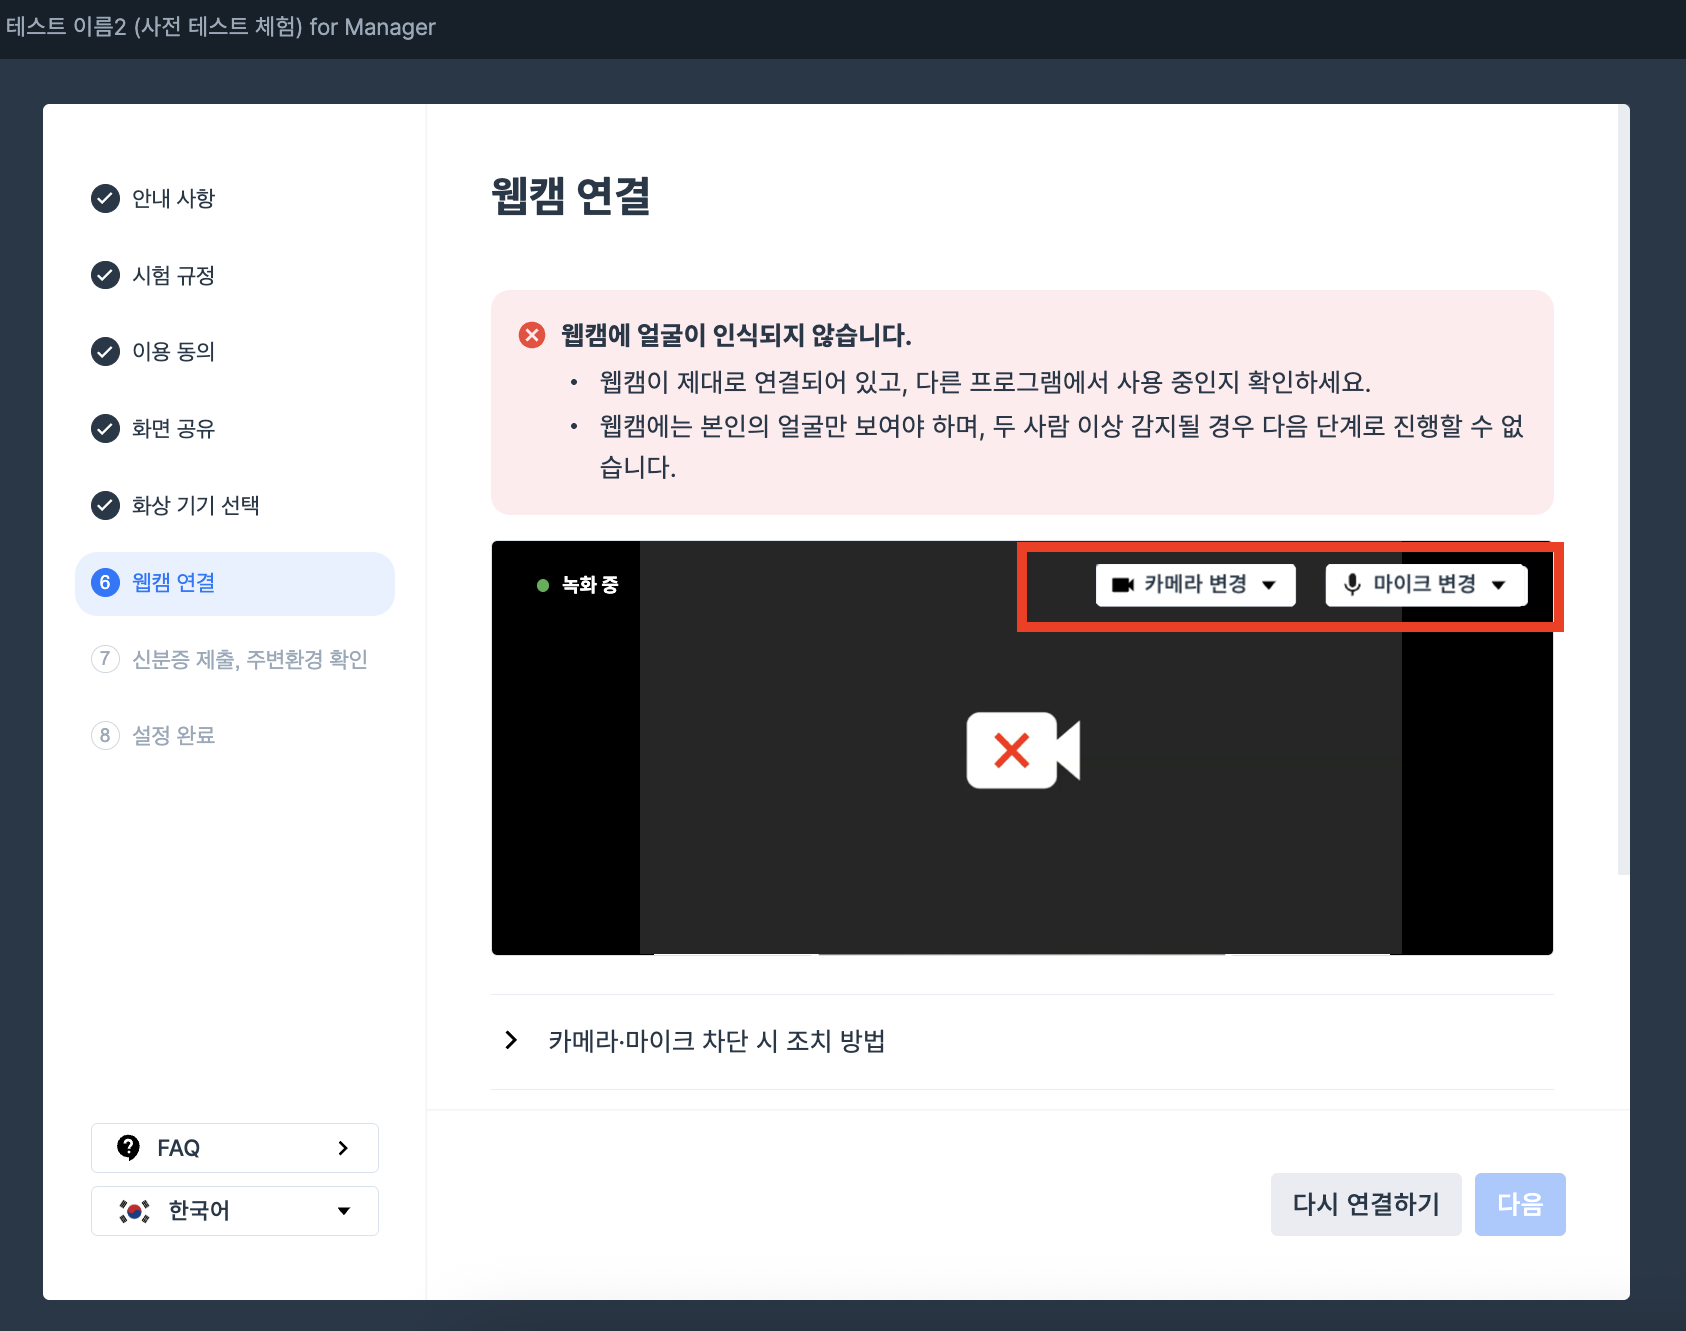
Task: Expand 카메라·마이크 차단 시 조치 방법 section
Action: (716, 1041)
